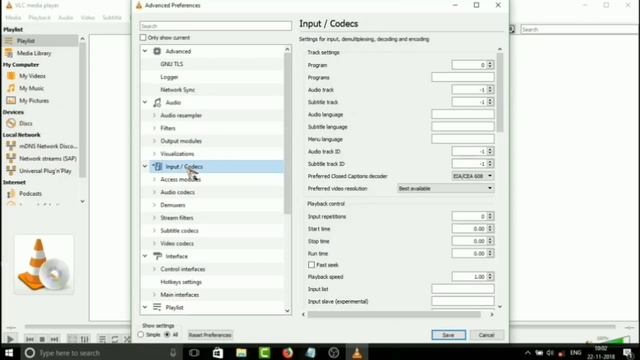
Task: Open the extended settings equalizer icon in VLC
Action: (84, 339)
